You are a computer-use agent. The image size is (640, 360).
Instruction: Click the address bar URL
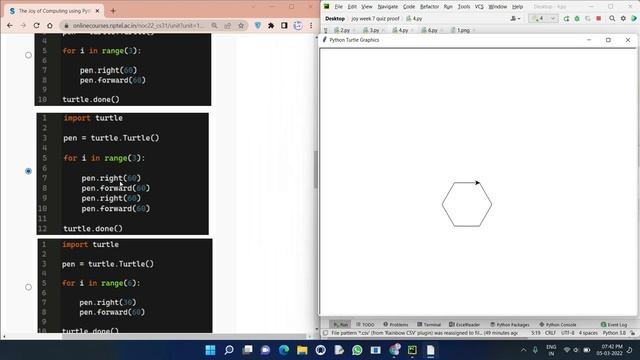coord(138,25)
